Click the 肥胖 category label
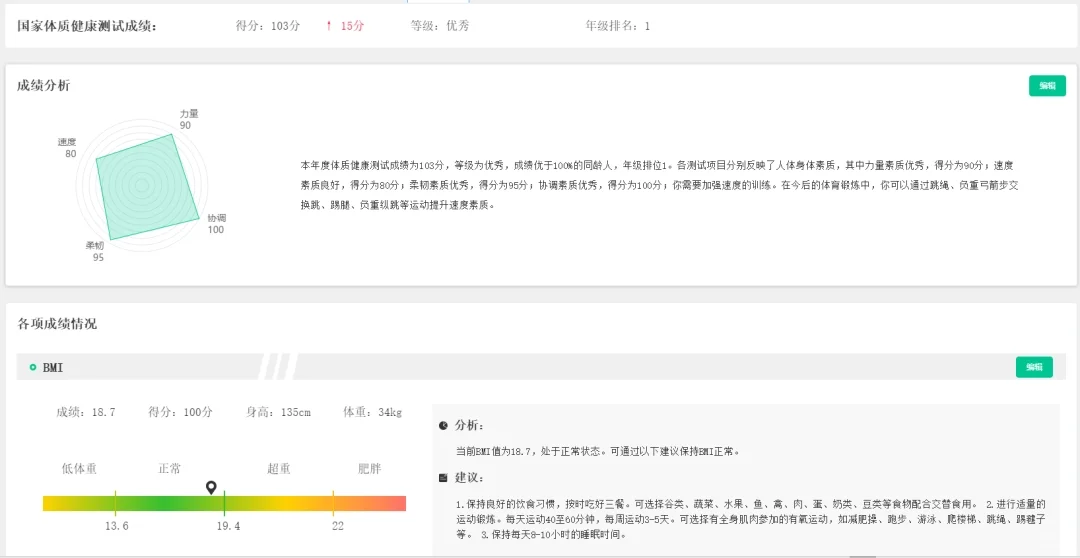1080x558 pixels. click(369, 469)
